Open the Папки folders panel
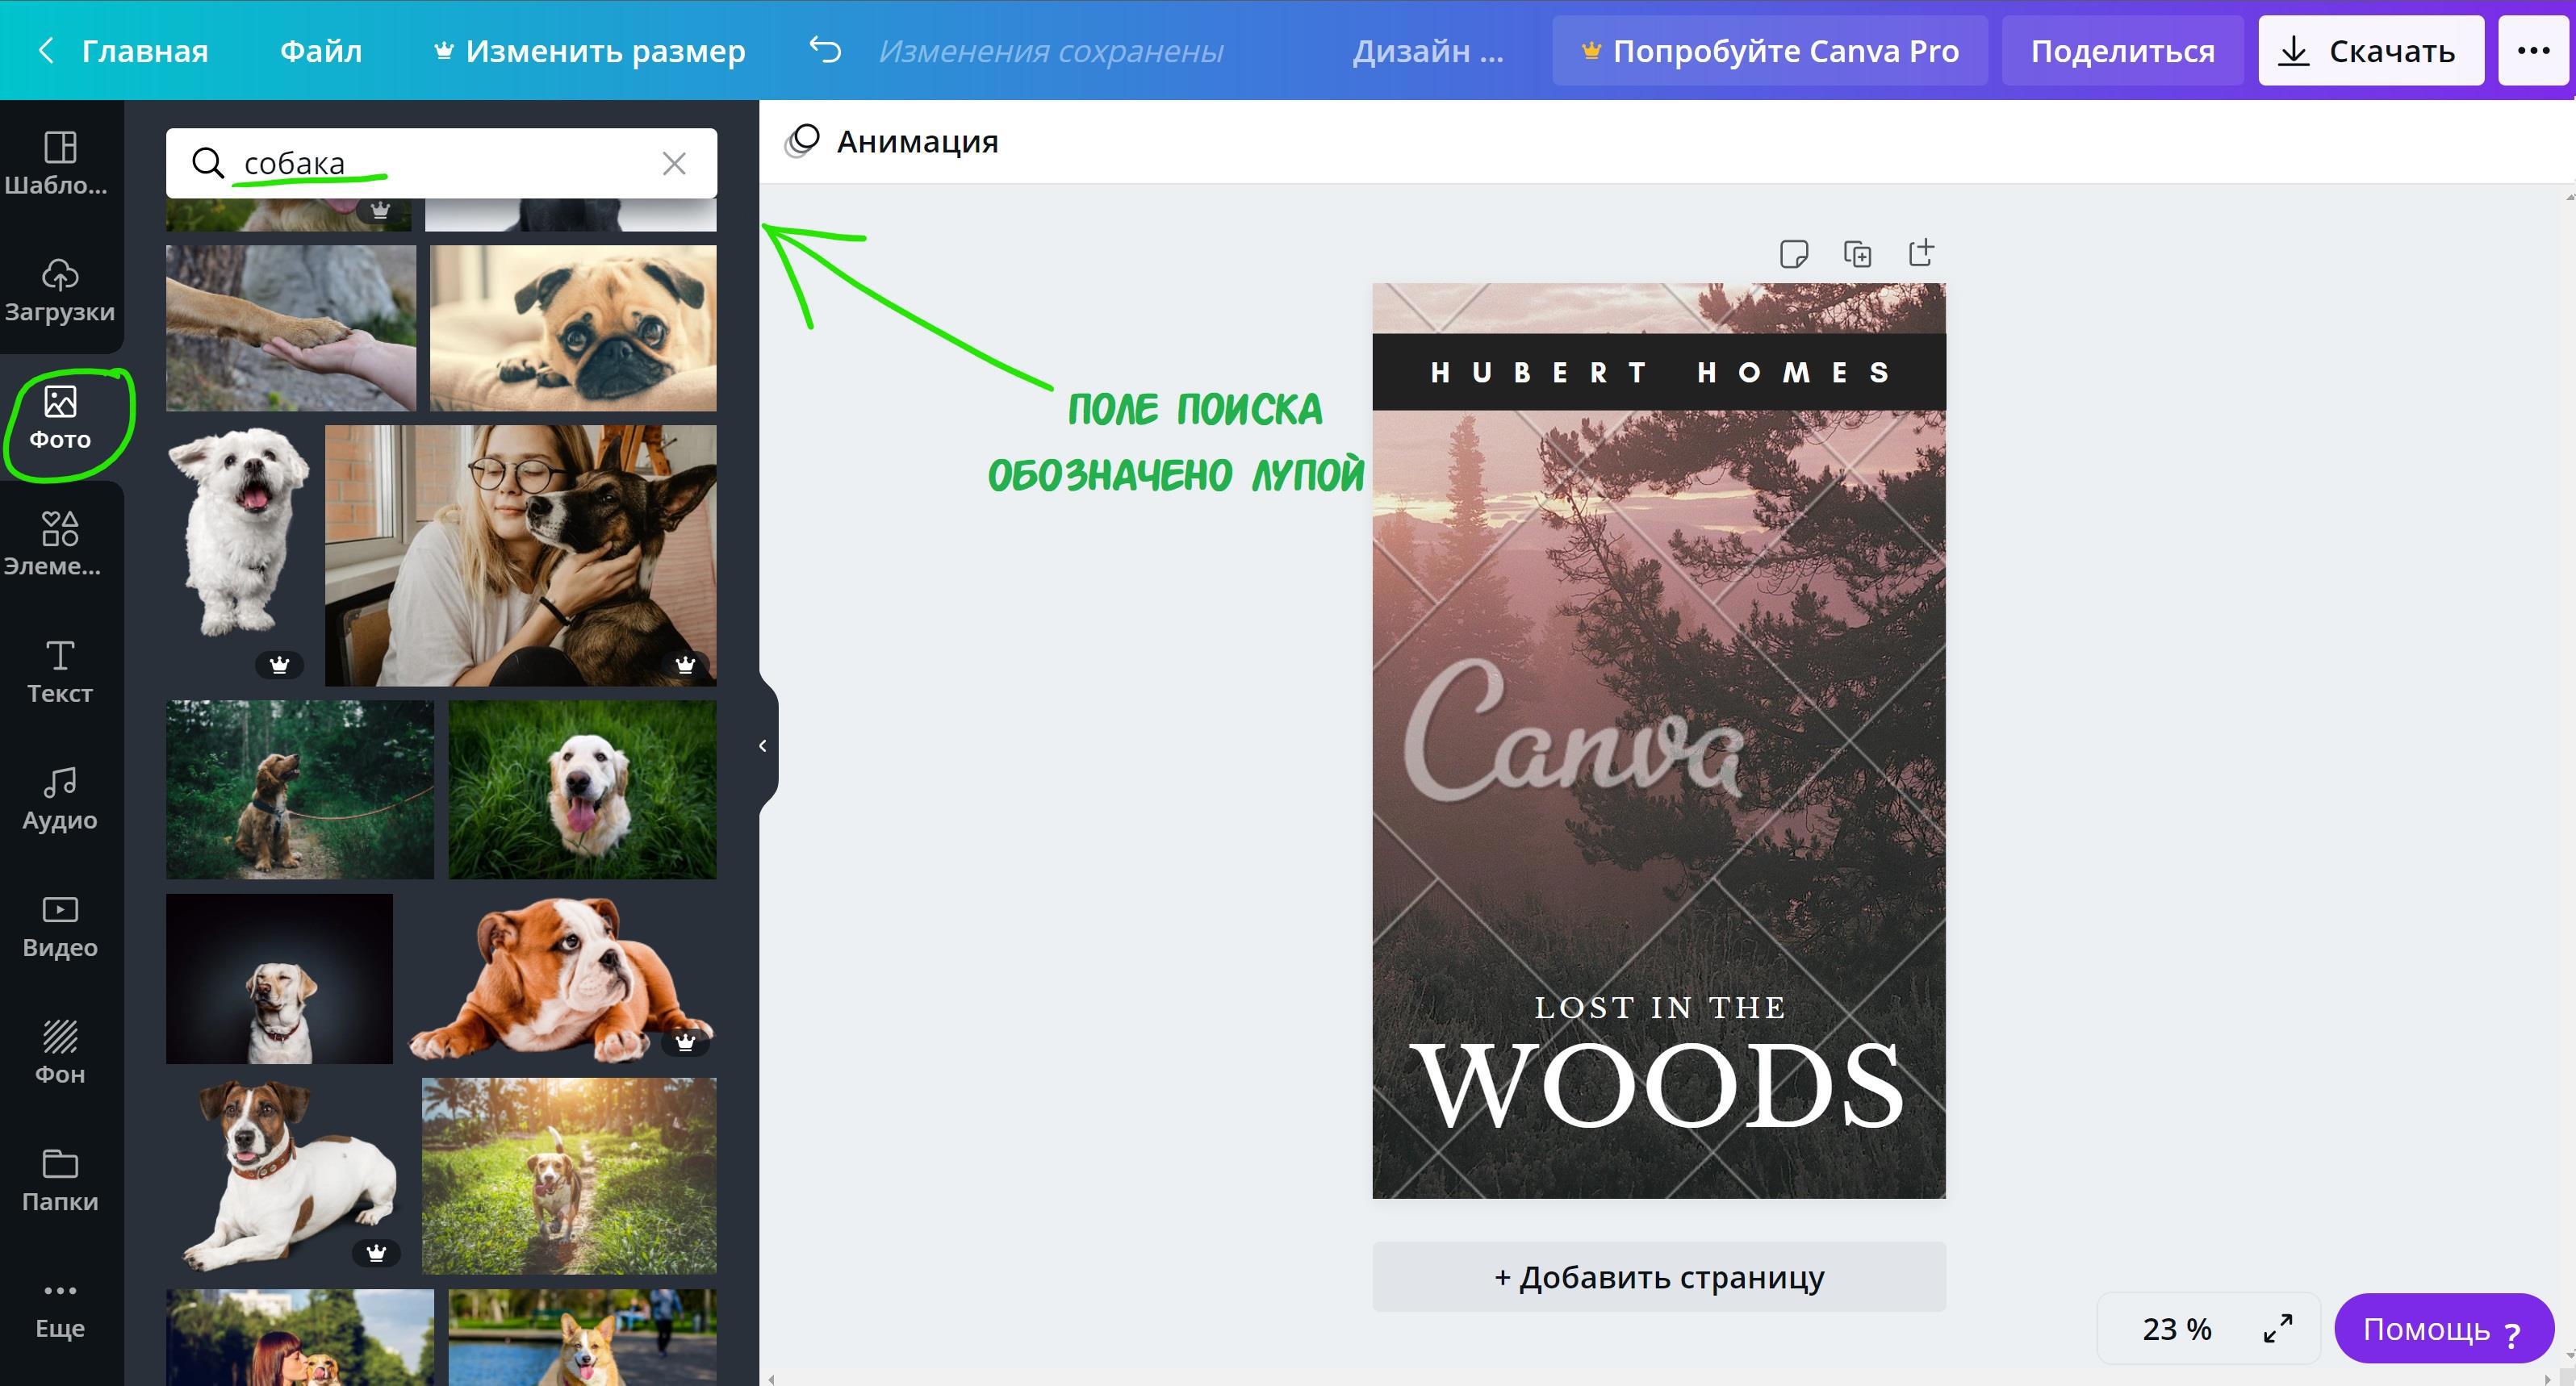Screen dimensions: 2576x1386 [x=59, y=1179]
